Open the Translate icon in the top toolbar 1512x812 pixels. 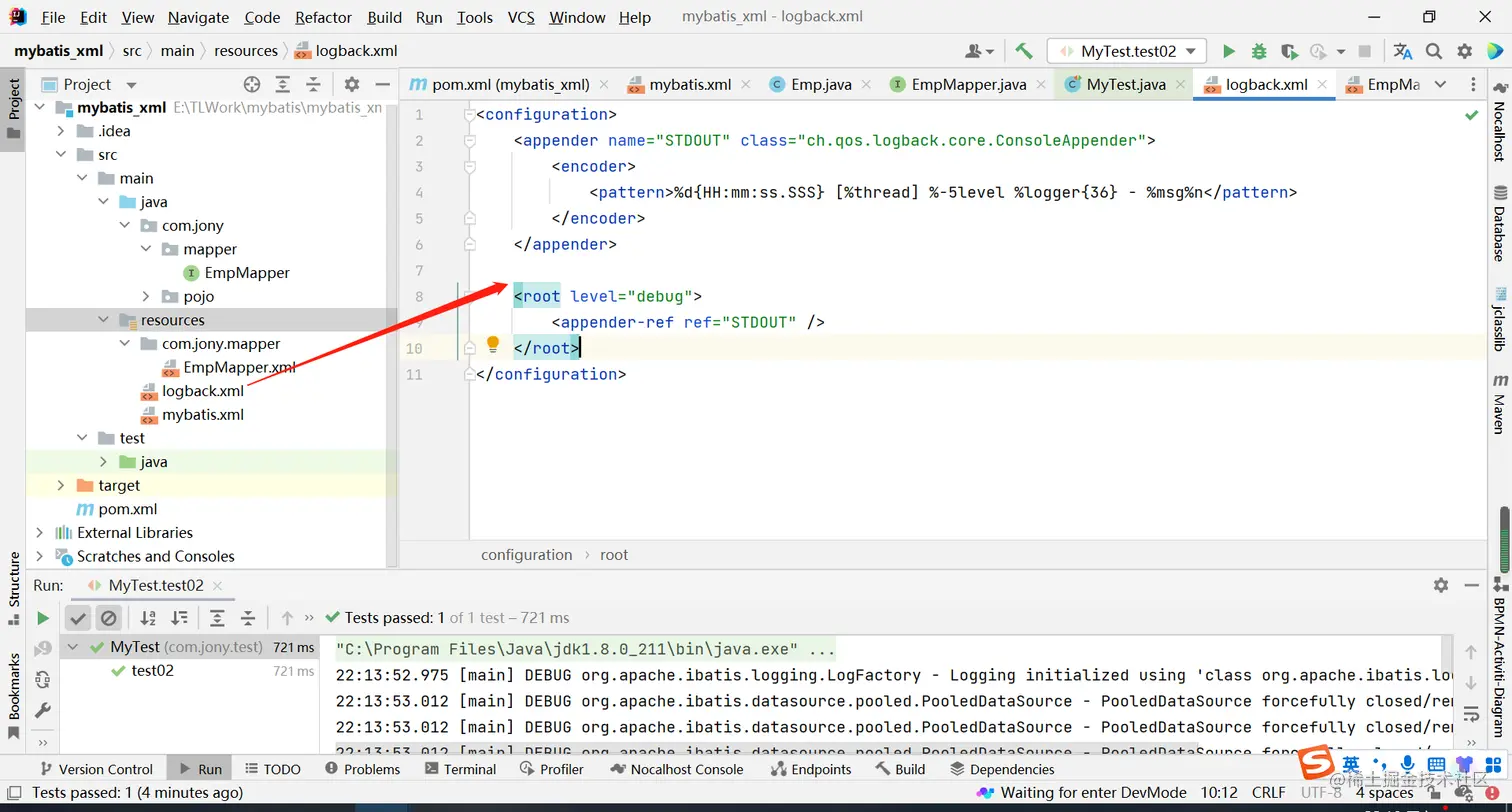click(x=1403, y=51)
